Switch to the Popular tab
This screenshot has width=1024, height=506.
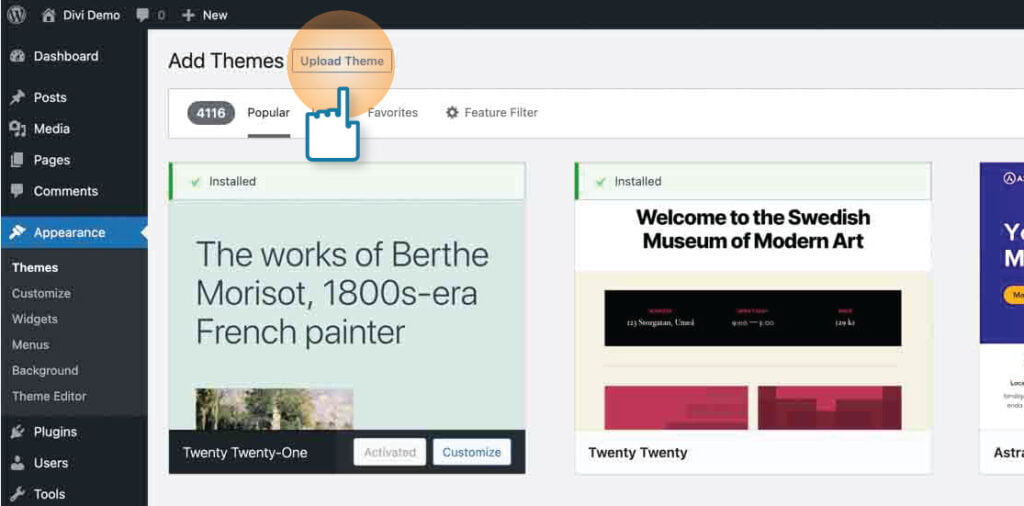click(268, 113)
